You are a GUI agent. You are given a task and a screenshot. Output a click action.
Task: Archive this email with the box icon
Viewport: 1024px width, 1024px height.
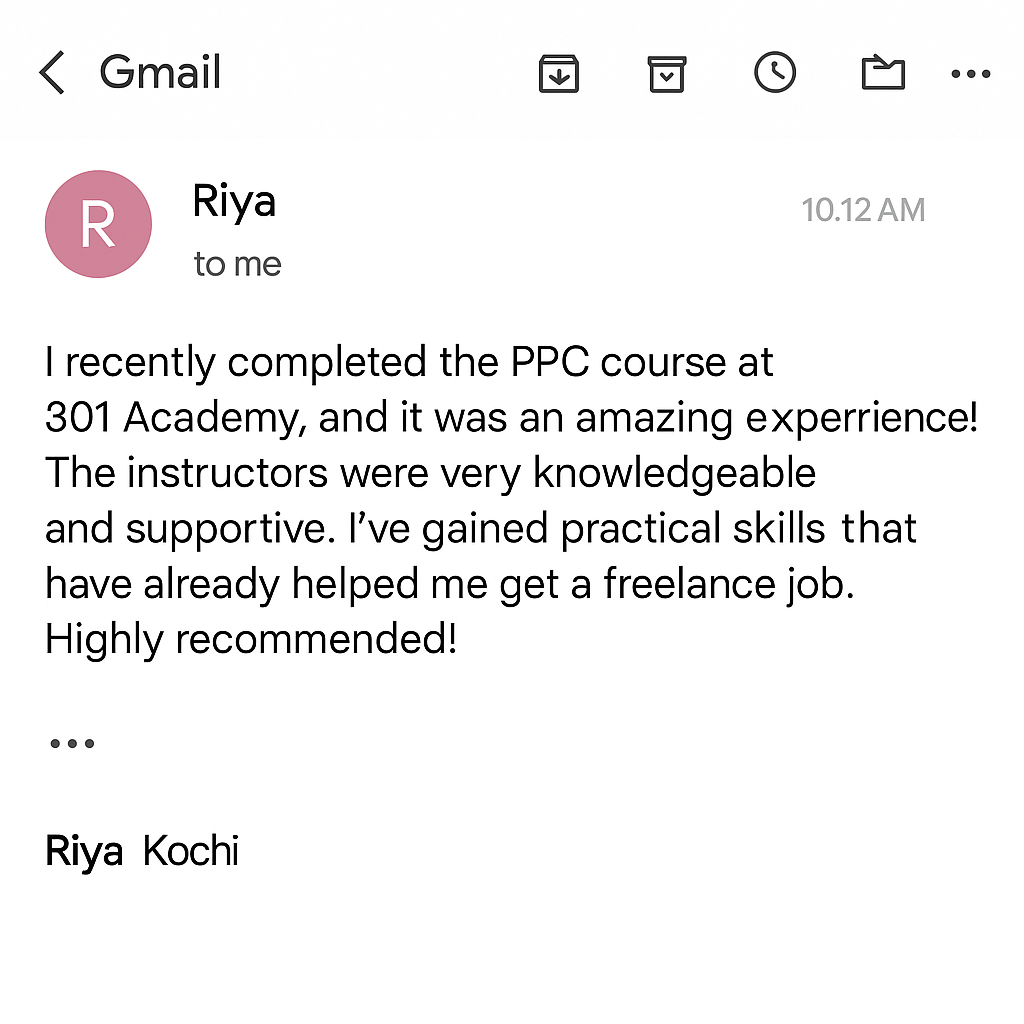tap(666, 73)
